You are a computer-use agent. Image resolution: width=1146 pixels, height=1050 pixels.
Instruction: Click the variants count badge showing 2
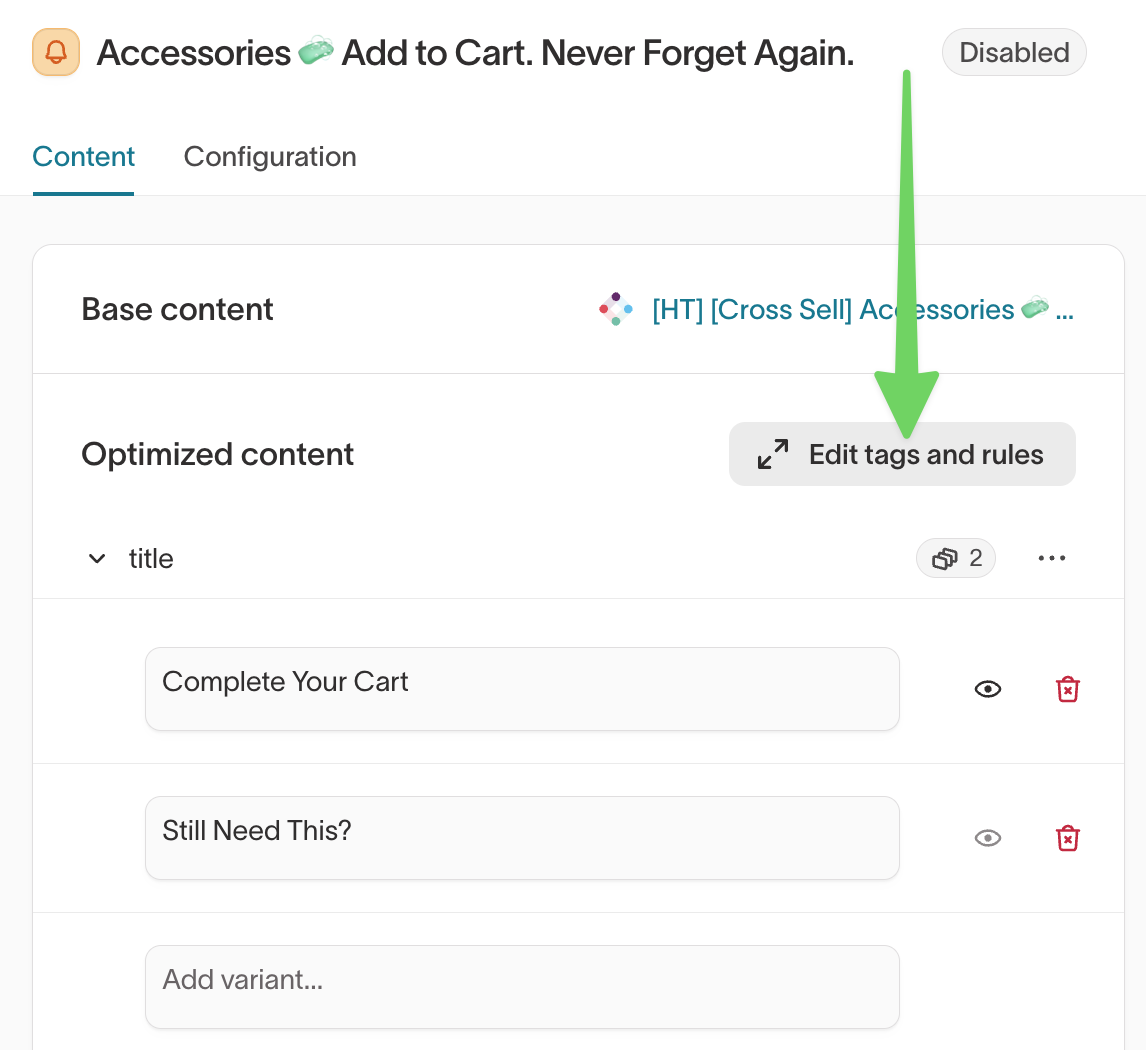tap(955, 558)
